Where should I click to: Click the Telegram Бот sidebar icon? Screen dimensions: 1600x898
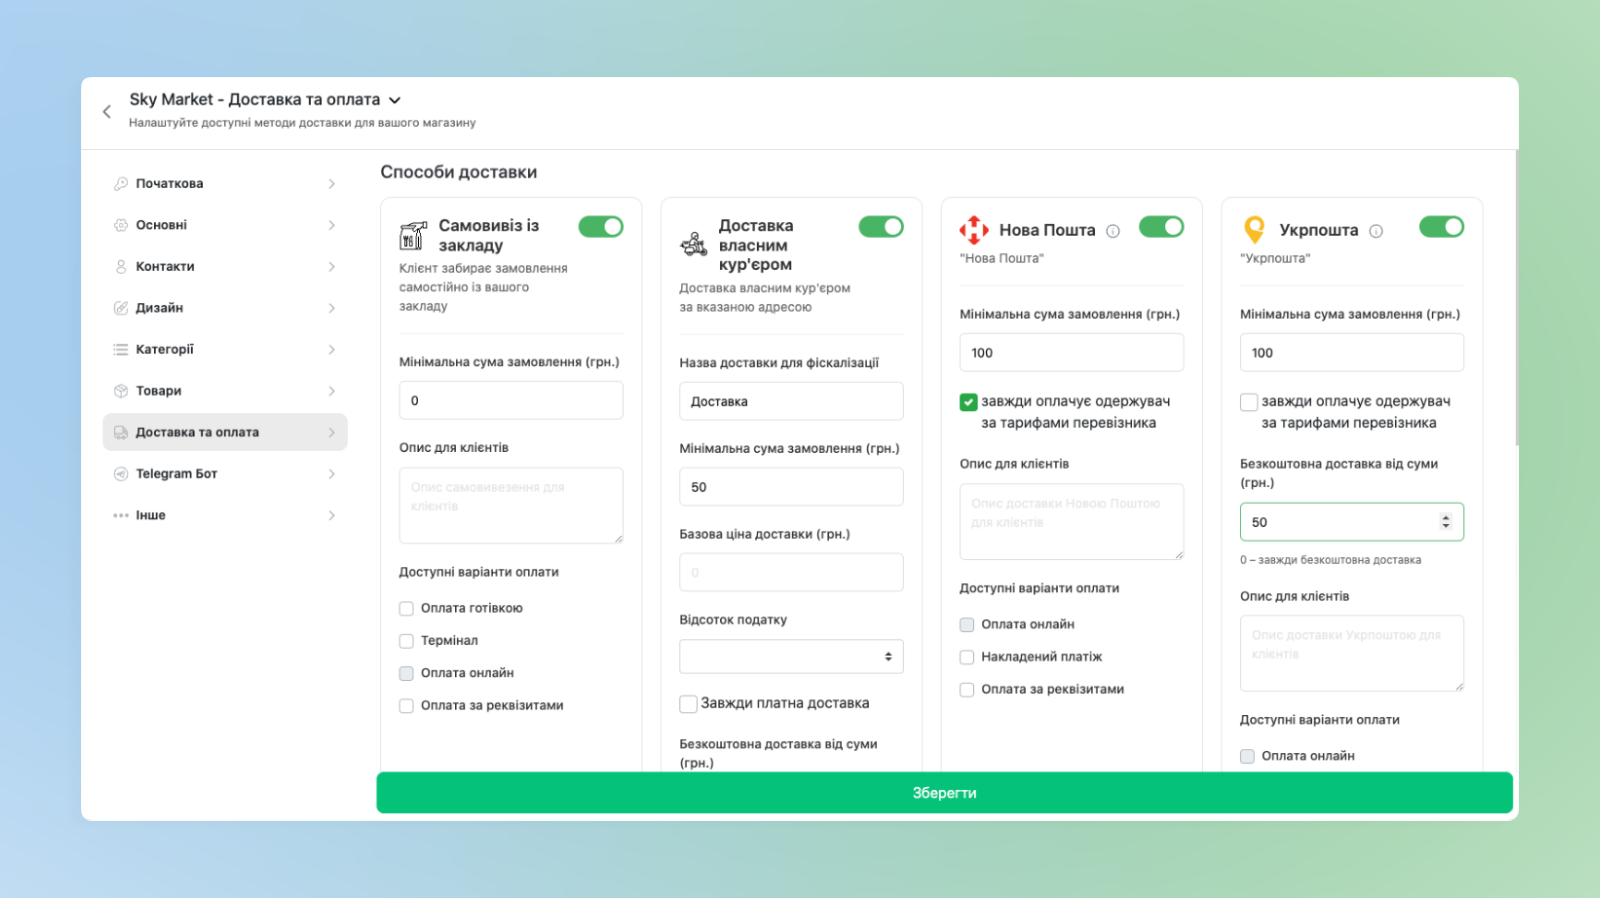coord(121,474)
